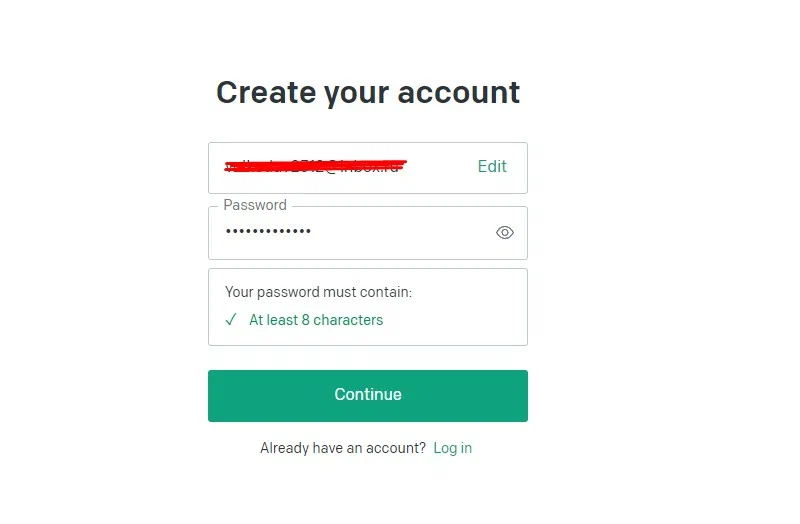Click the red scribble hiding the email
Viewport: 800px width, 524px height.
point(315,166)
